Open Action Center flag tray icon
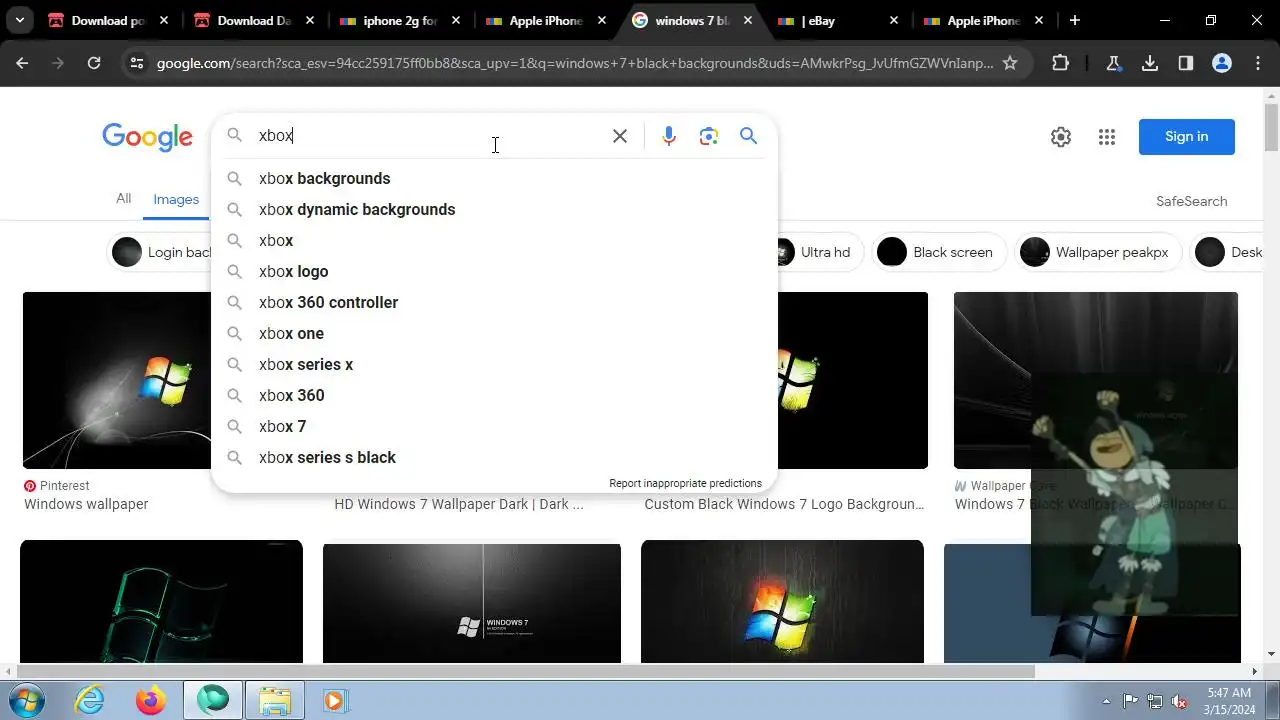Screen dimensions: 1280x720 tap(1130, 701)
